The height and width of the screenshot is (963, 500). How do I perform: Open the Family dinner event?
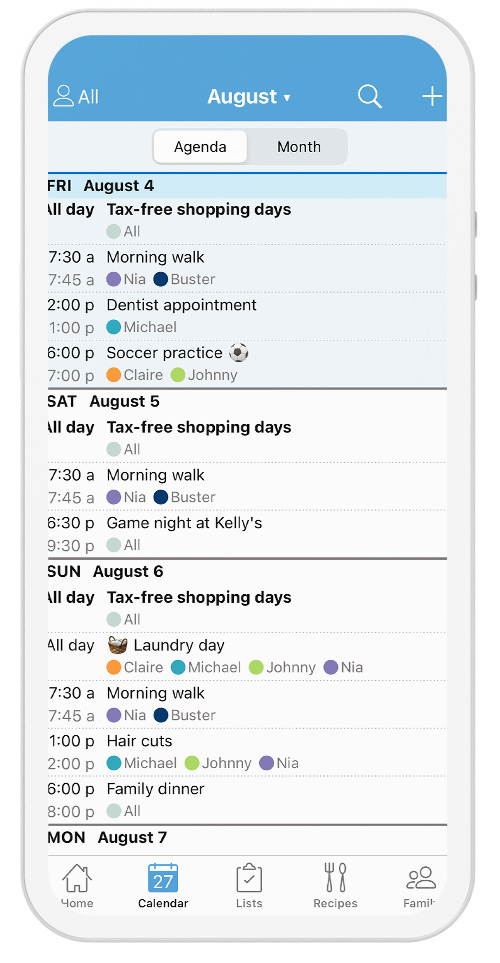pos(247,800)
